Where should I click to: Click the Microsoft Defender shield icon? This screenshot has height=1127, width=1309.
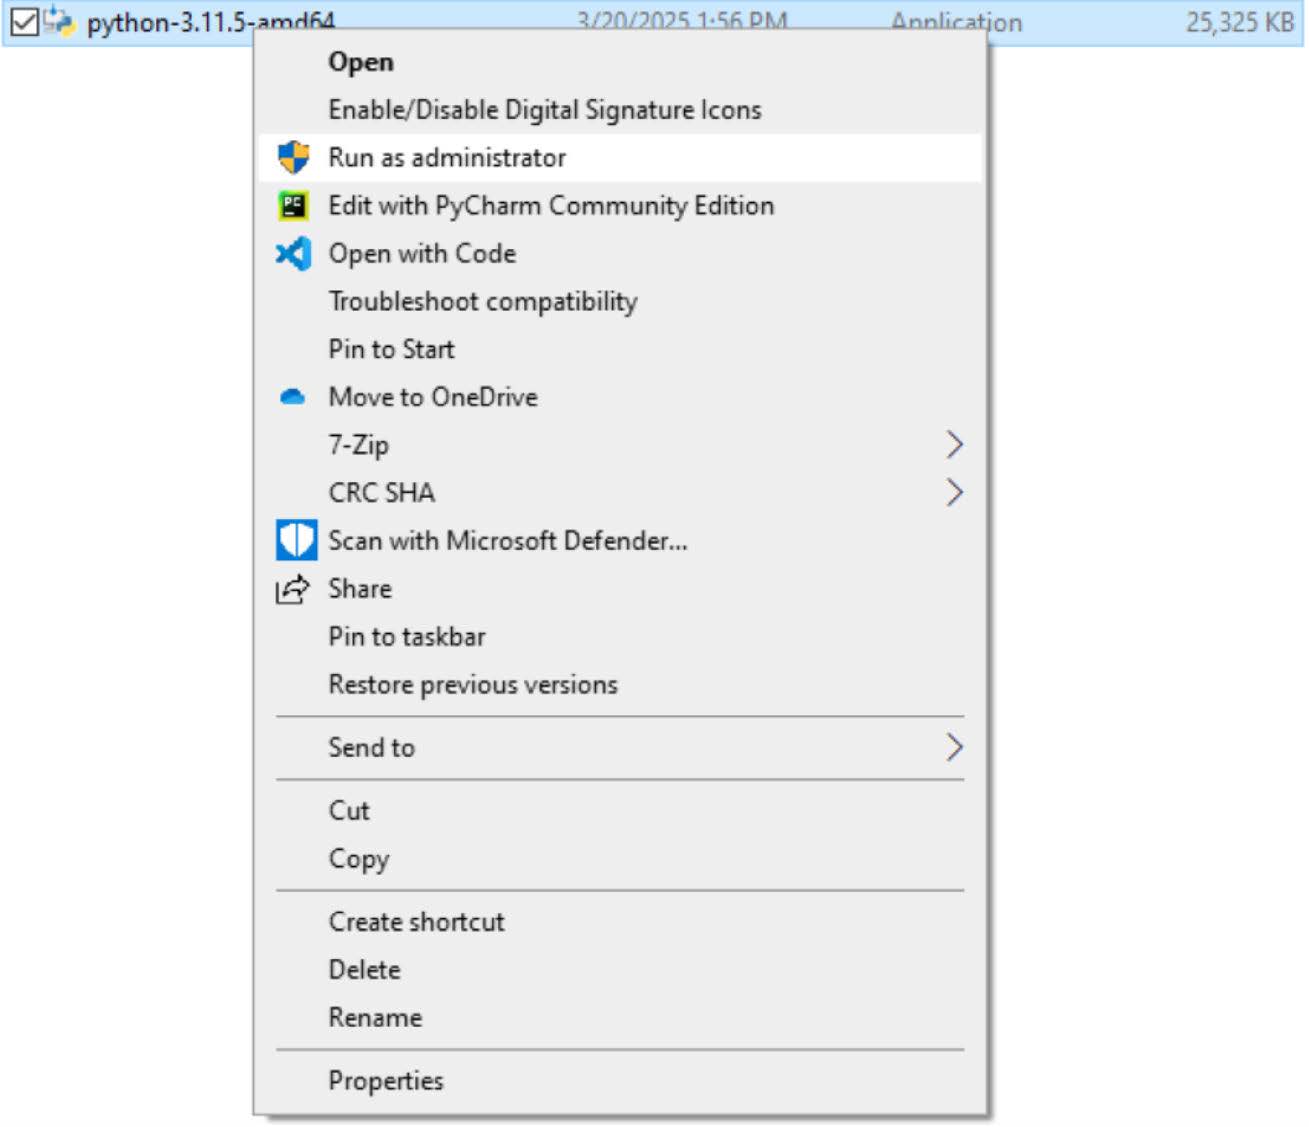click(x=296, y=540)
